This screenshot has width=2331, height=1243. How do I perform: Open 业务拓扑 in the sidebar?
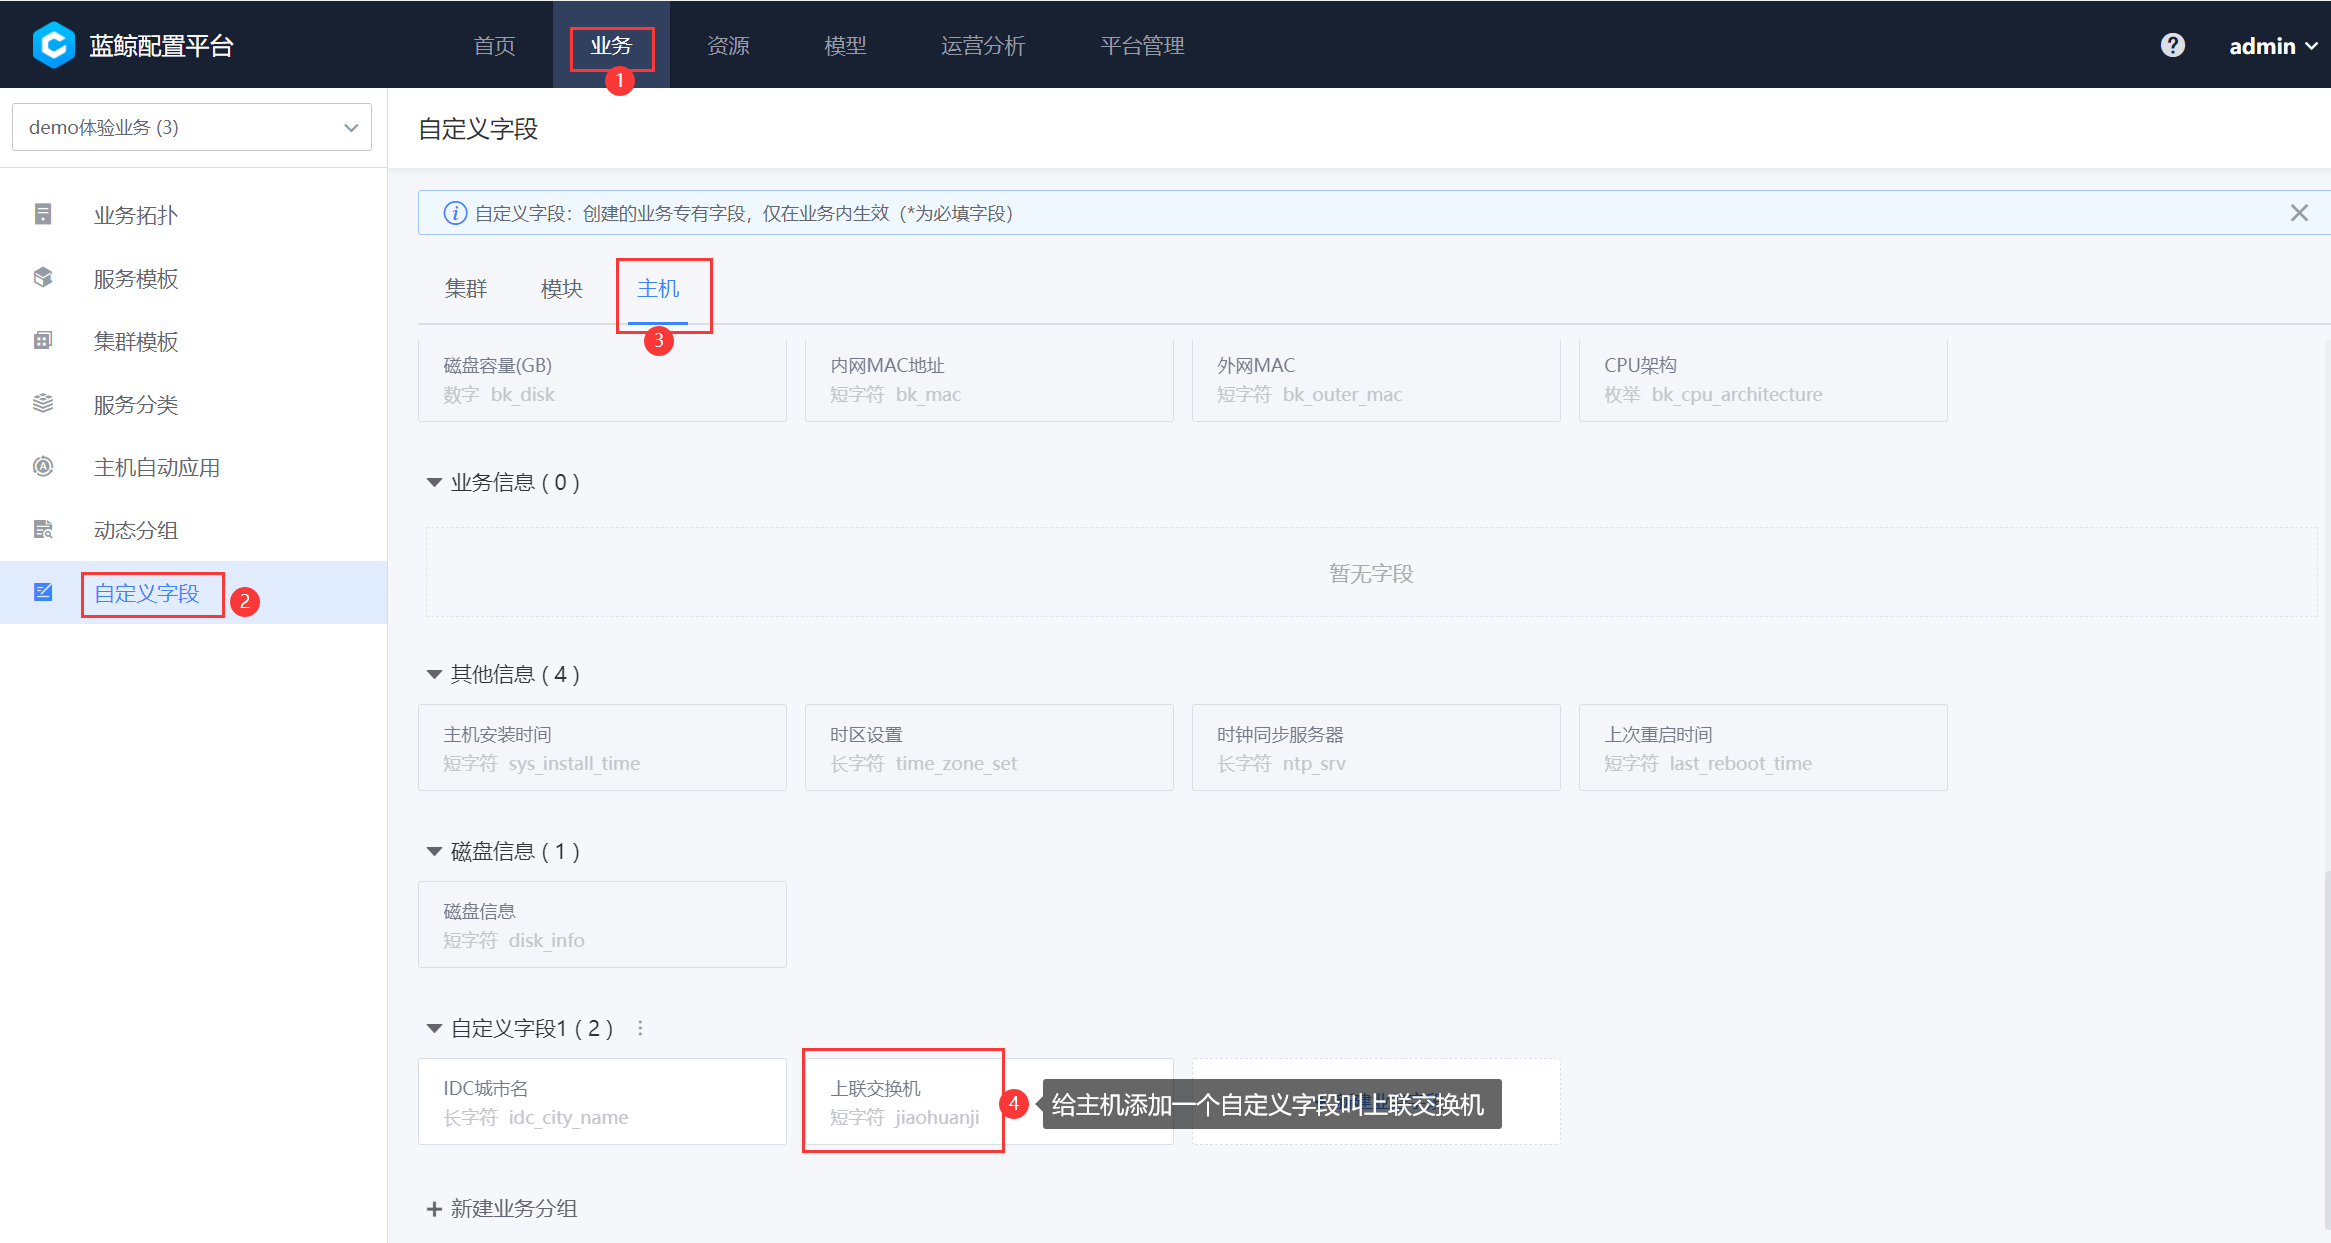(x=193, y=215)
